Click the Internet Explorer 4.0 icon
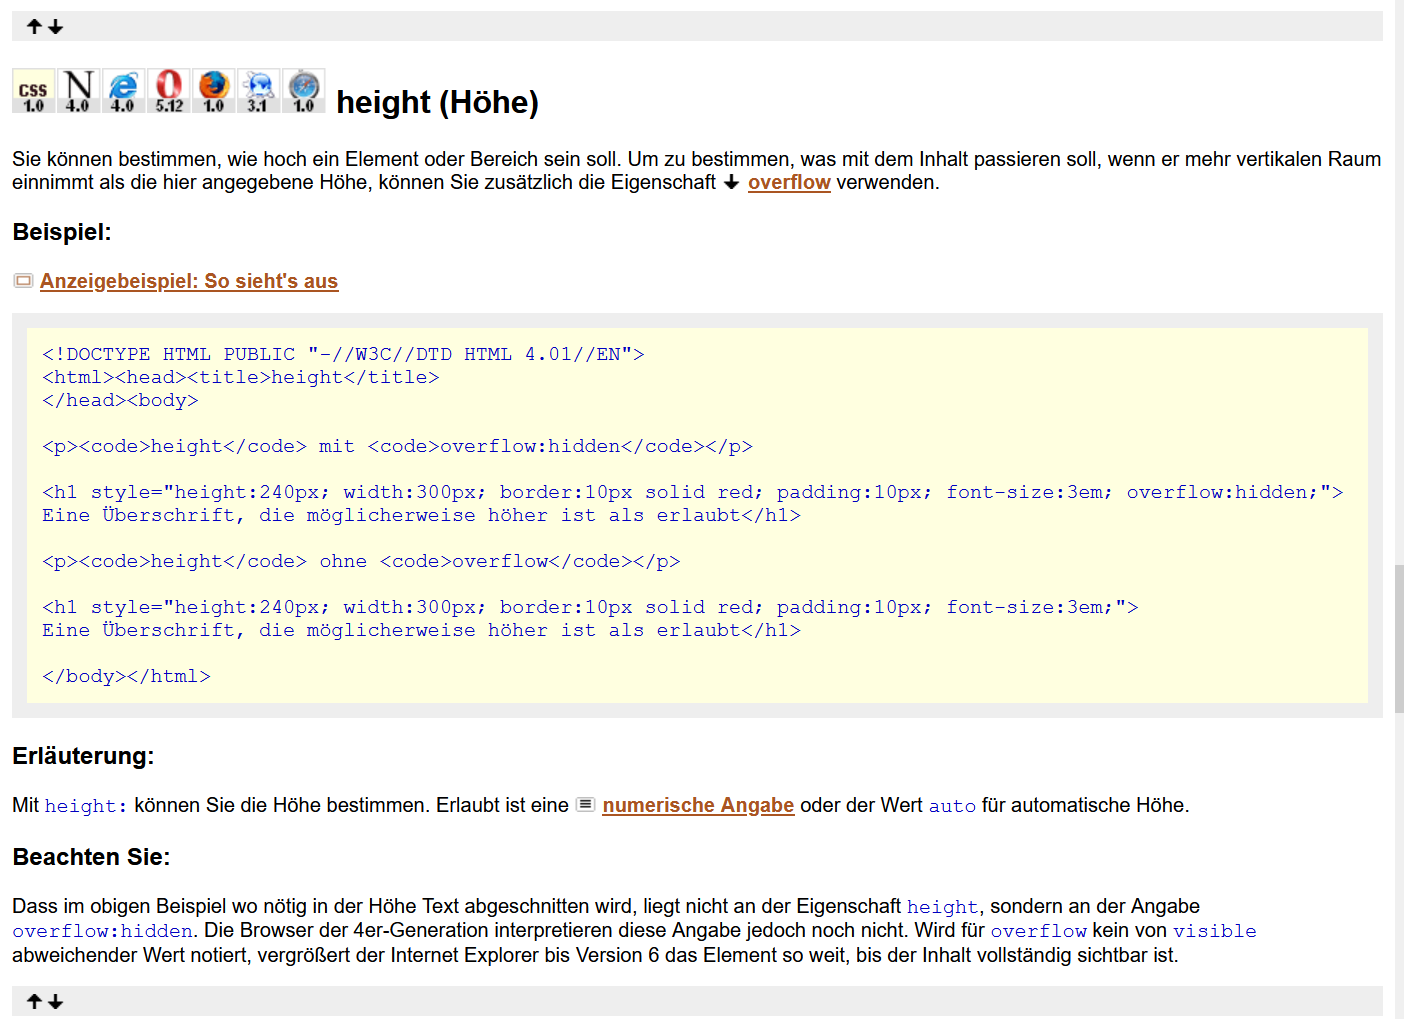1404x1019 pixels. click(x=123, y=91)
